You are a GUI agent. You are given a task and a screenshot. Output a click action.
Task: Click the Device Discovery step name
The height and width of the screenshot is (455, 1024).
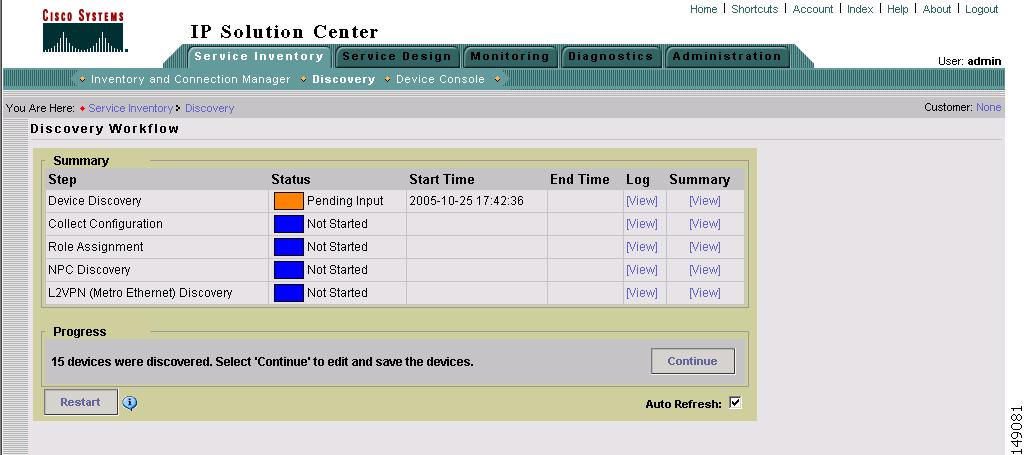pos(95,201)
